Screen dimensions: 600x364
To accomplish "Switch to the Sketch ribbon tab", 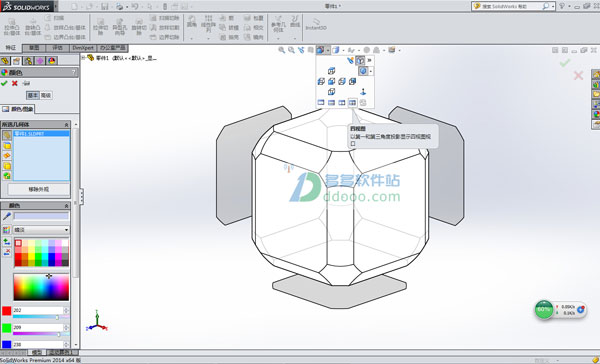I will coord(34,48).
